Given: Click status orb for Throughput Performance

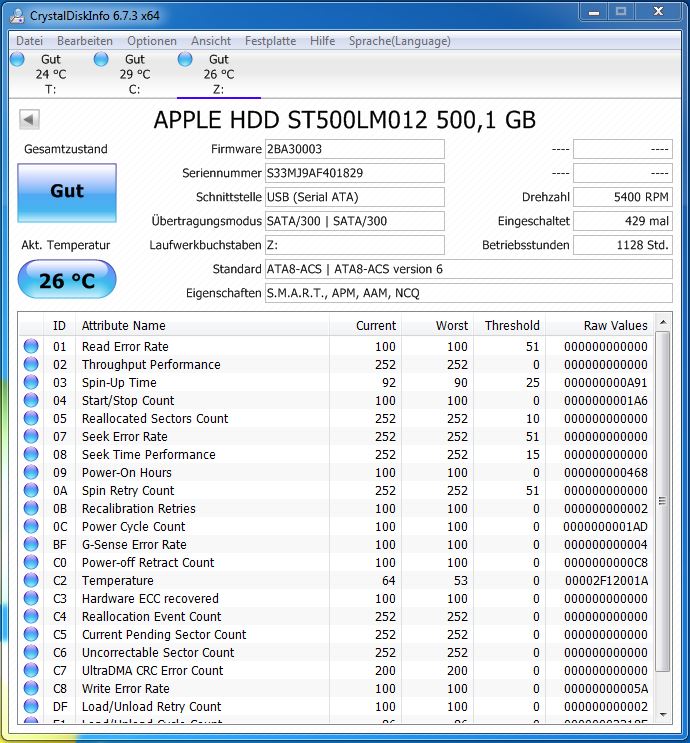Looking at the screenshot, I should [31, 364].
